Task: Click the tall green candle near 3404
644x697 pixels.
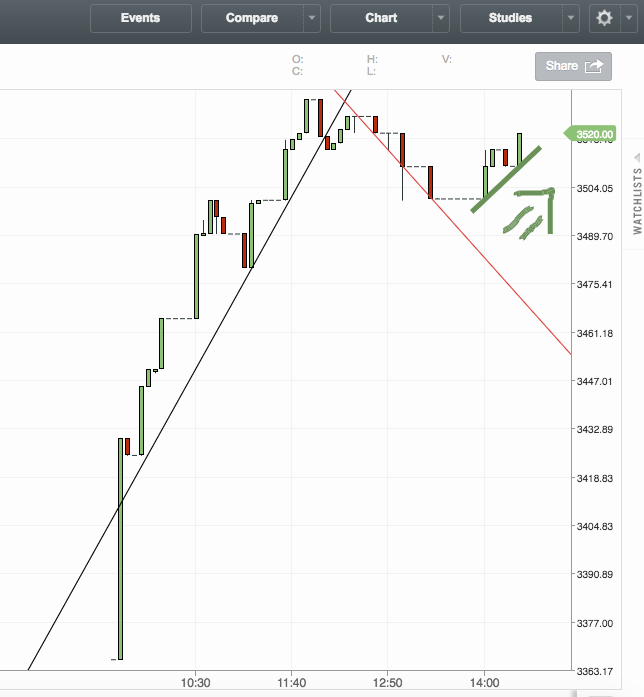Action: (120, 548)
